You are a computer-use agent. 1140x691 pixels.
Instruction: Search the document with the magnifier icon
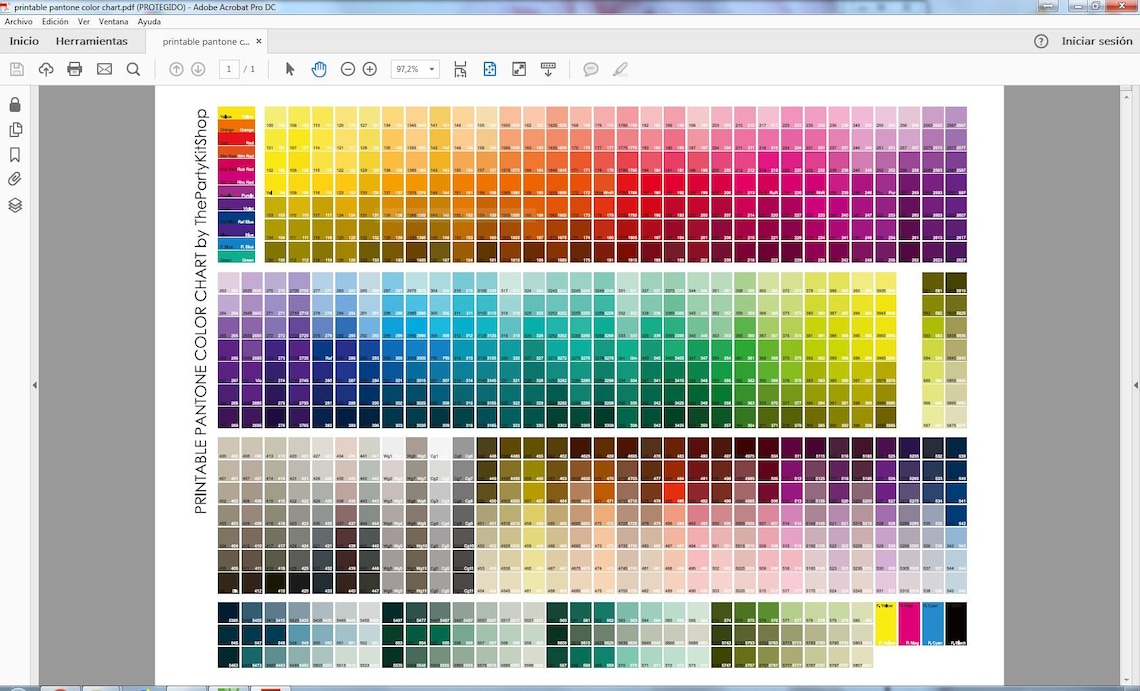[x=133, y=69]
